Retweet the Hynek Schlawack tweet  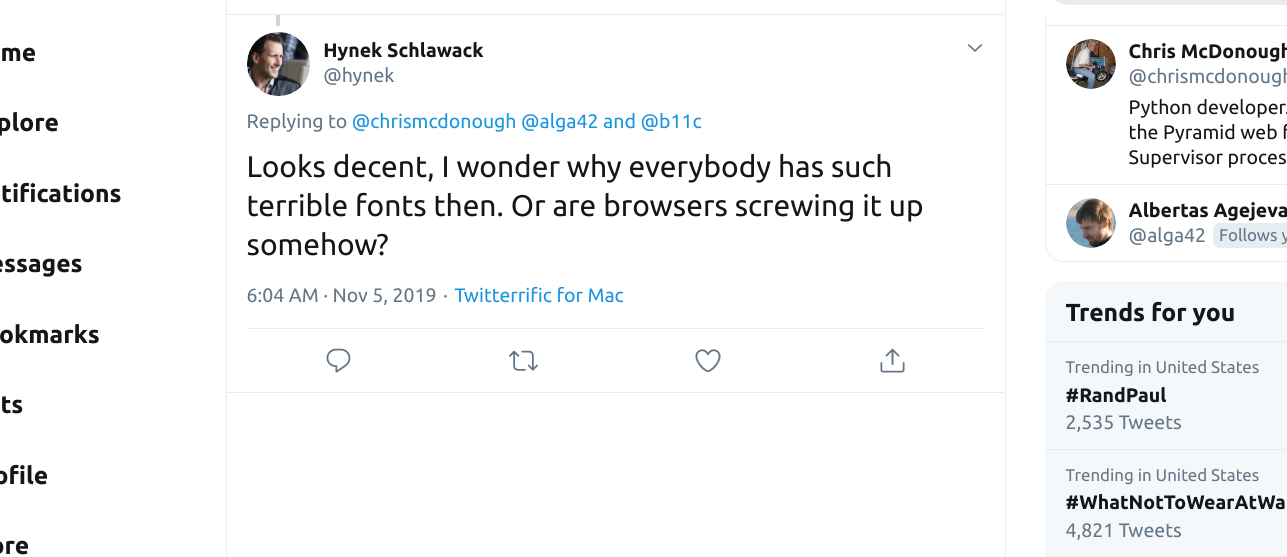coord(523,360)
